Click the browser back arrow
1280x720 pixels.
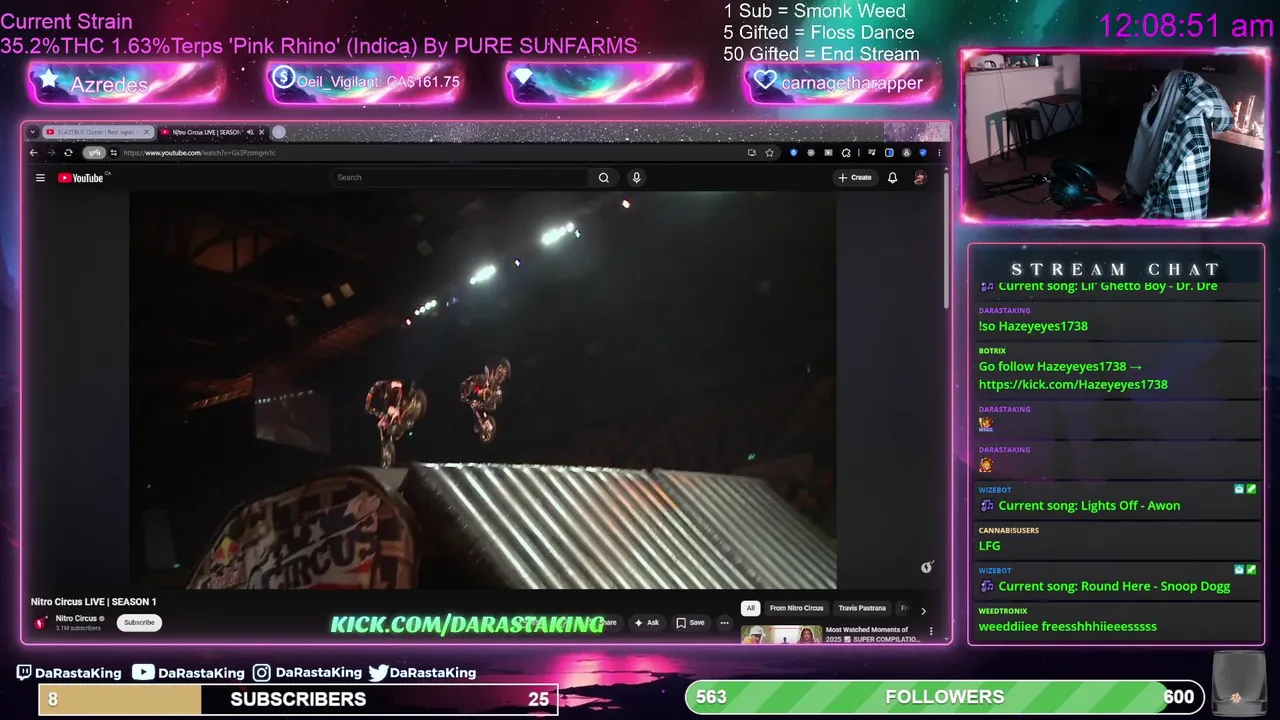[x=33, y=153]
